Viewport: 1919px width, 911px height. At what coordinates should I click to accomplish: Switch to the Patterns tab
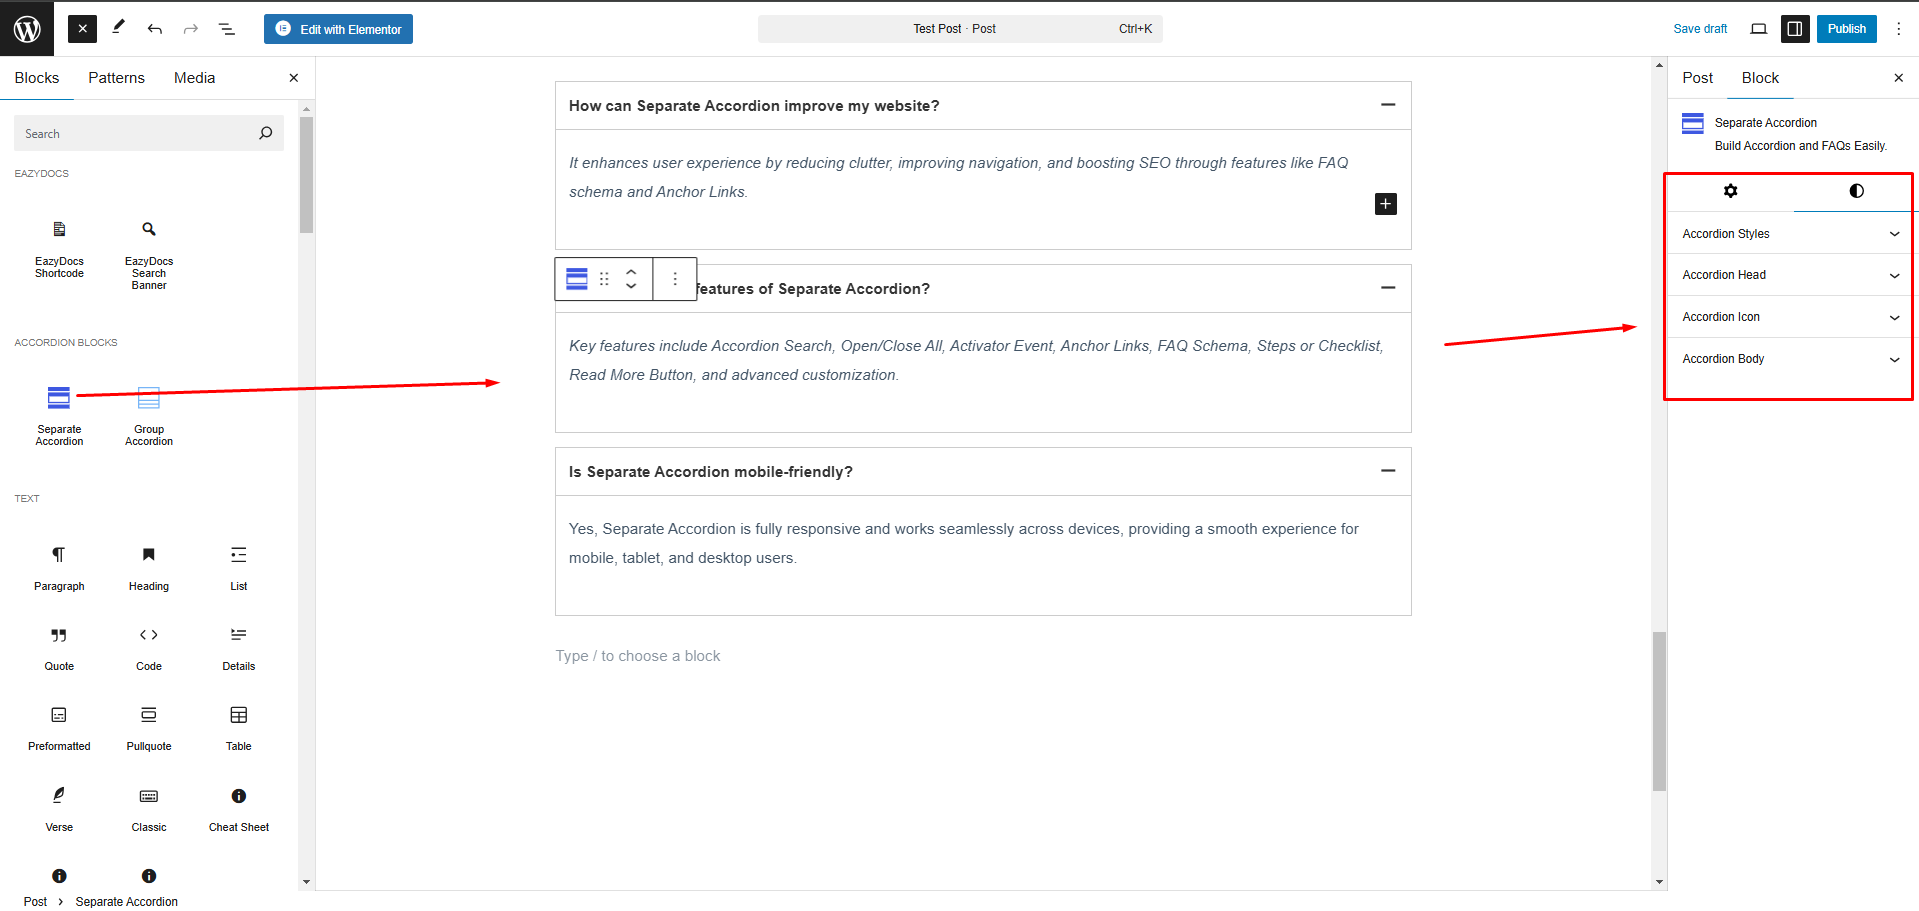[116, 77]
